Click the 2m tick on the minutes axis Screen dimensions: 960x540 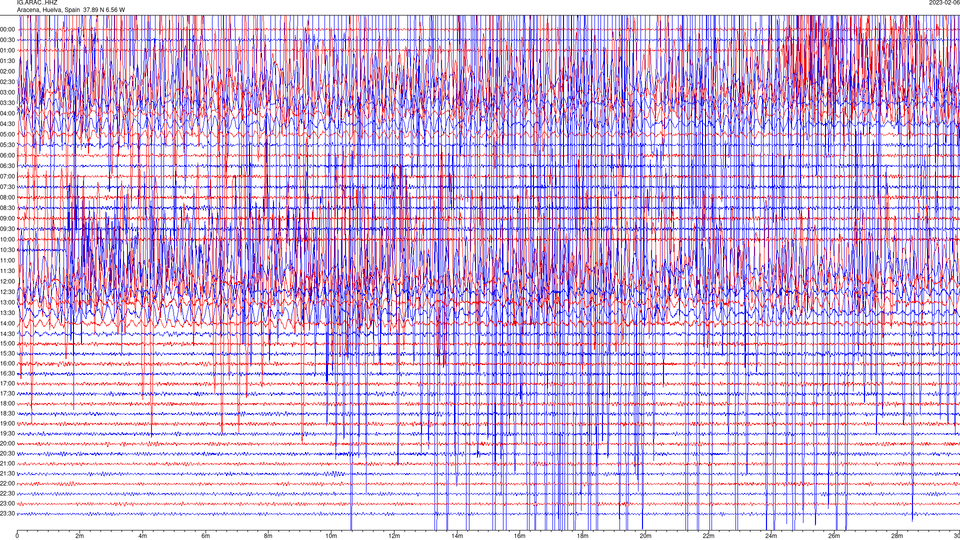point(80,536)
